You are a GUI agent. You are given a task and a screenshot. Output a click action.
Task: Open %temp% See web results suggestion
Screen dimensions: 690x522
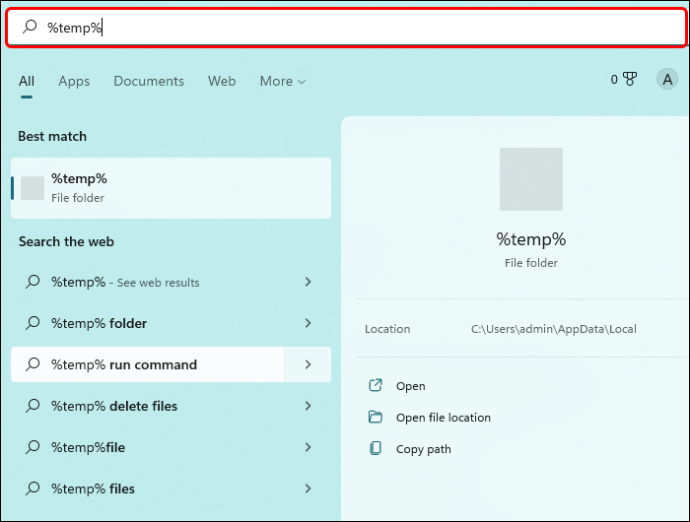point(171,282)
